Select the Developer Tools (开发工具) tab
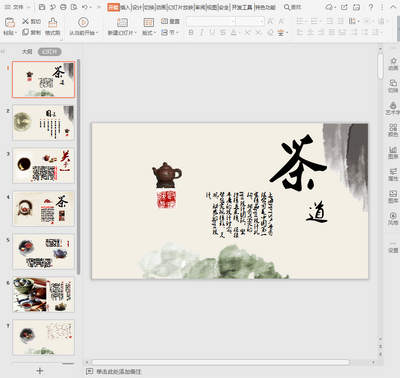 point(242,7)
